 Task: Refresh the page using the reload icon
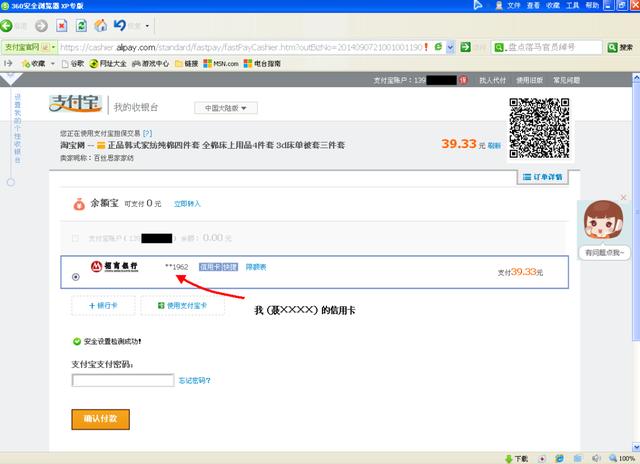81,26
